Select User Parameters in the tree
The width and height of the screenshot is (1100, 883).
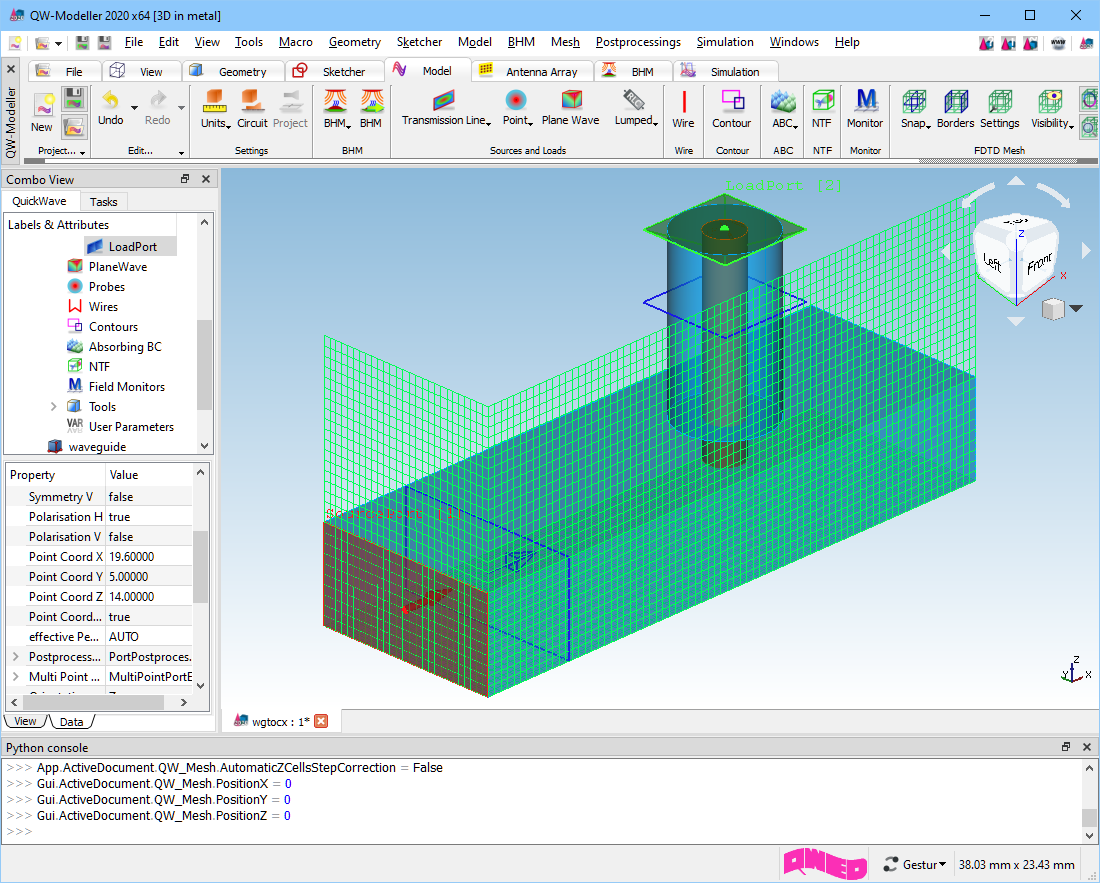[x=120, y=426]
